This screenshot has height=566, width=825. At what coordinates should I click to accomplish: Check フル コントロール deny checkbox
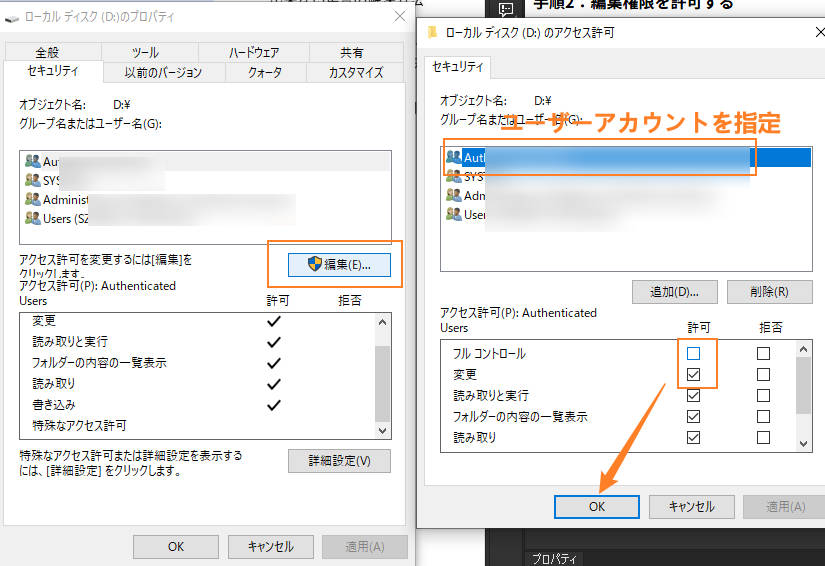pyautogui.click(x=763, y=353)
